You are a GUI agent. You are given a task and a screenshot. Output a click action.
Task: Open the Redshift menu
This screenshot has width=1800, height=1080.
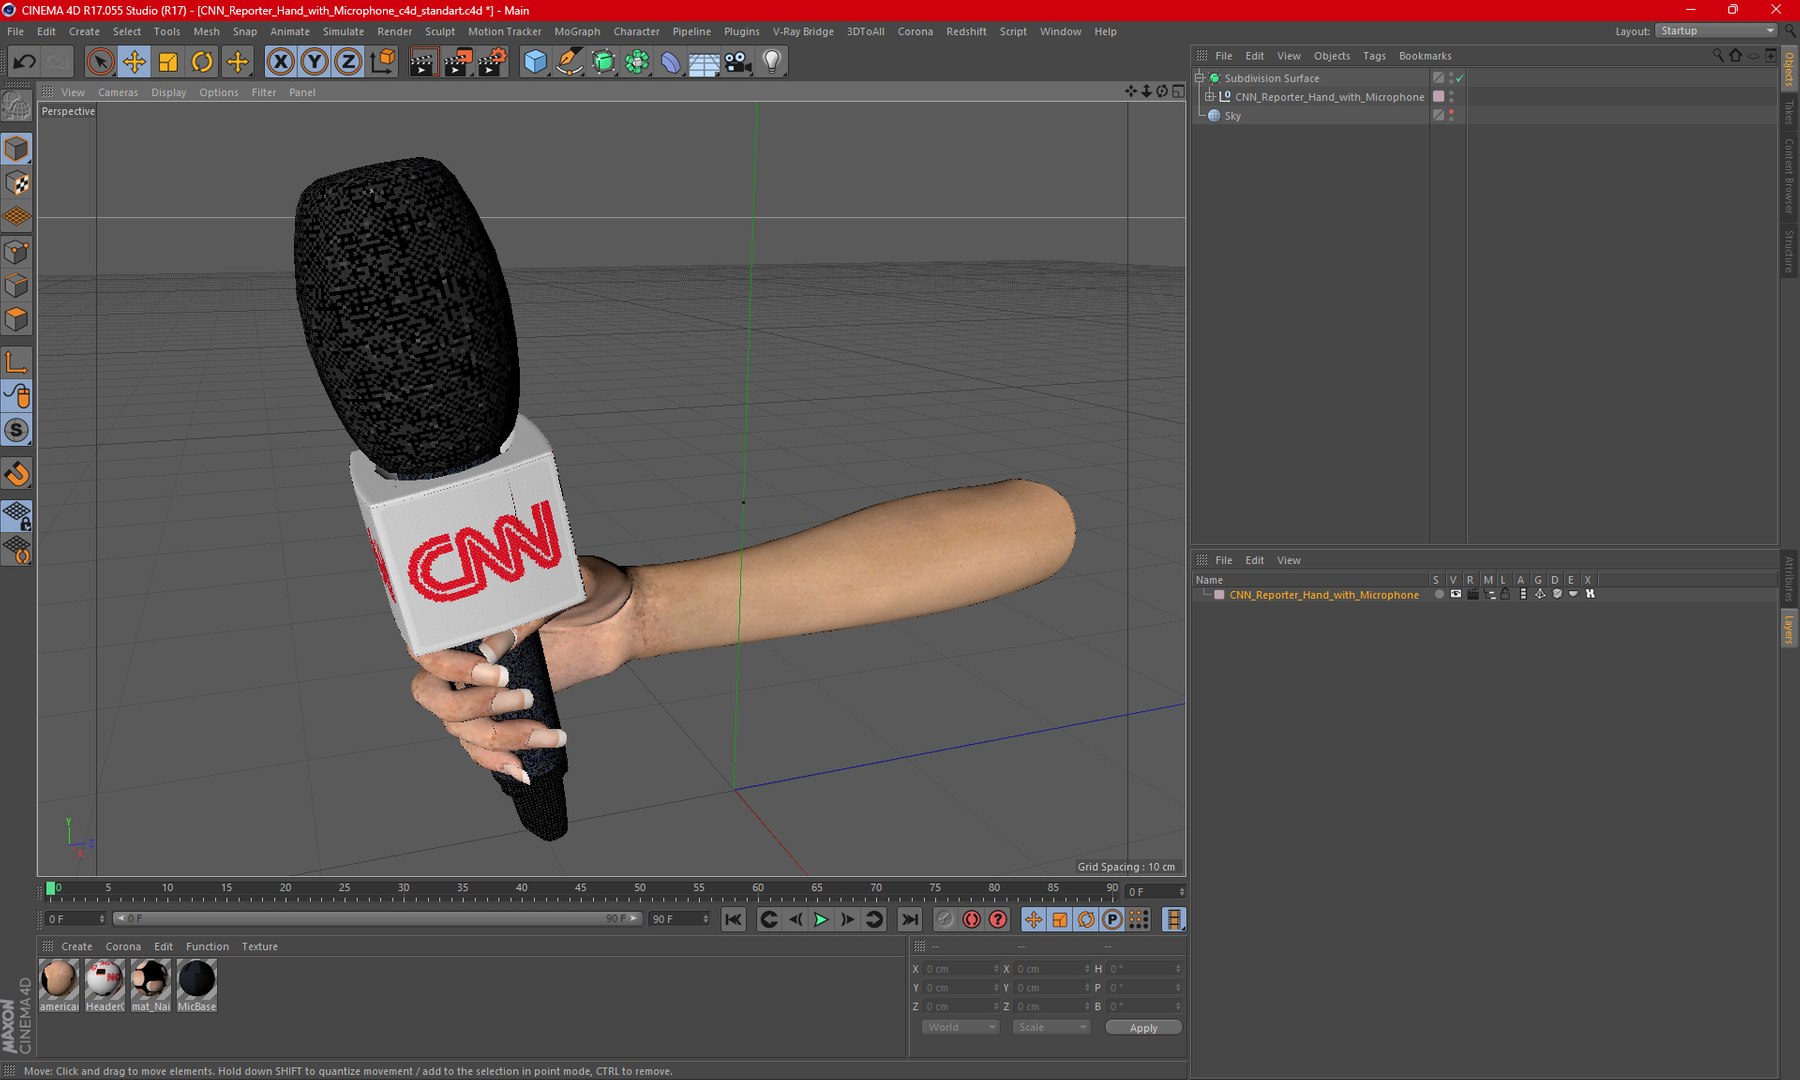(966, 31)
